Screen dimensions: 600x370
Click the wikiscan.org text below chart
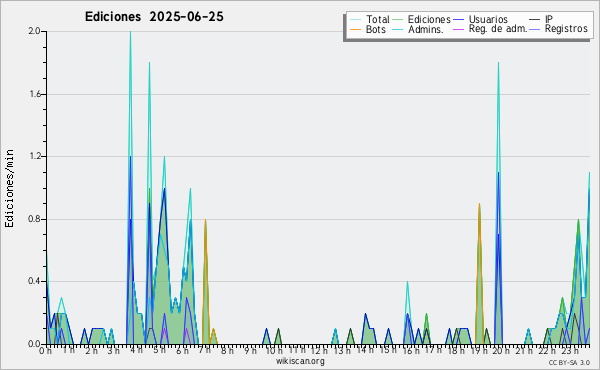pyautogui.click(x=300, y=361)
